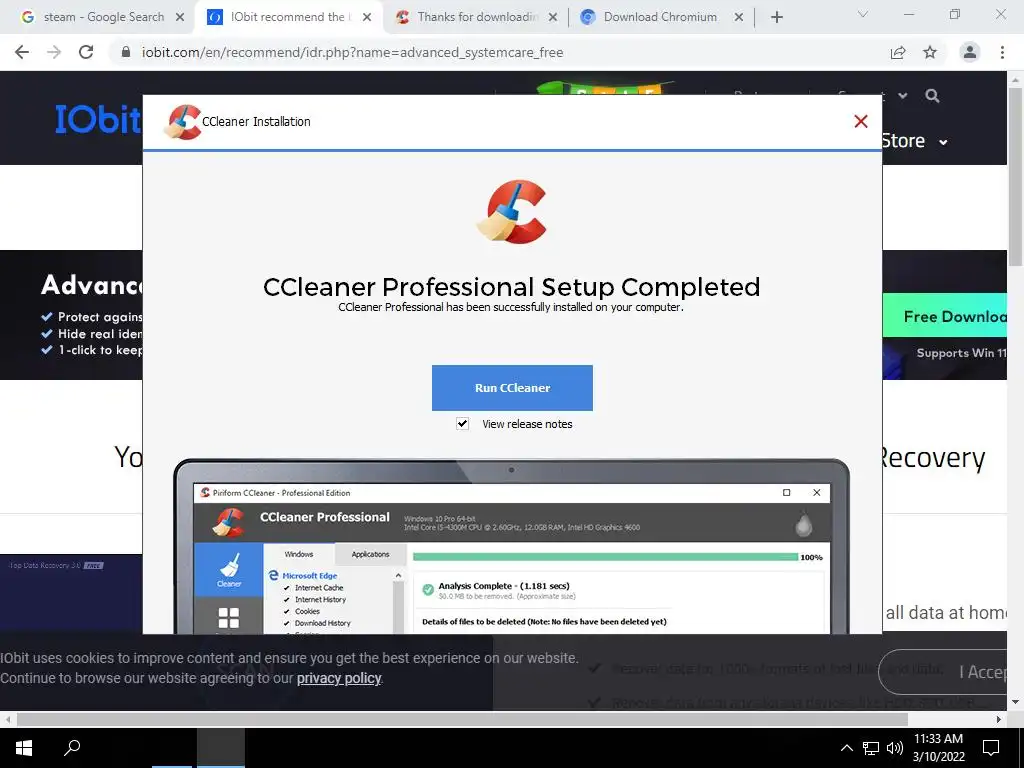This screenshot has height=768, width=1024.
Task: Close the steam - Google Search tab
Action: click(180, 17)
